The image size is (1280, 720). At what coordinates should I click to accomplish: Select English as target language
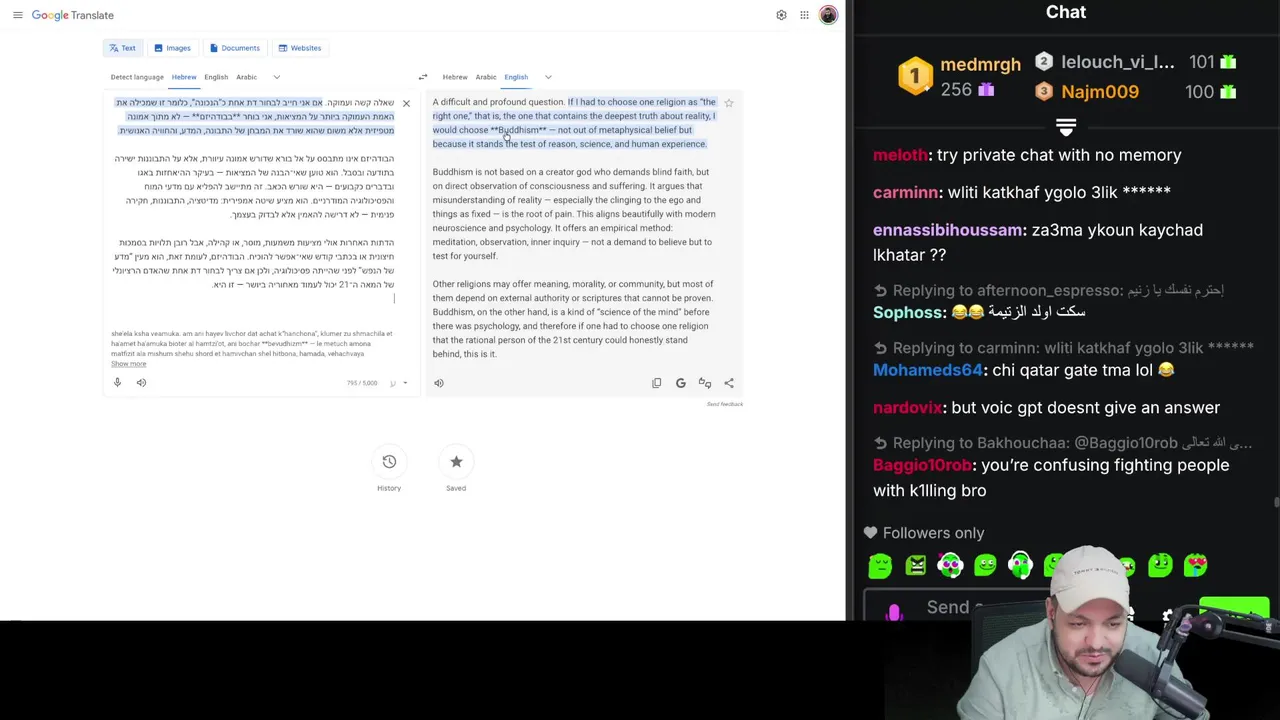516,77
